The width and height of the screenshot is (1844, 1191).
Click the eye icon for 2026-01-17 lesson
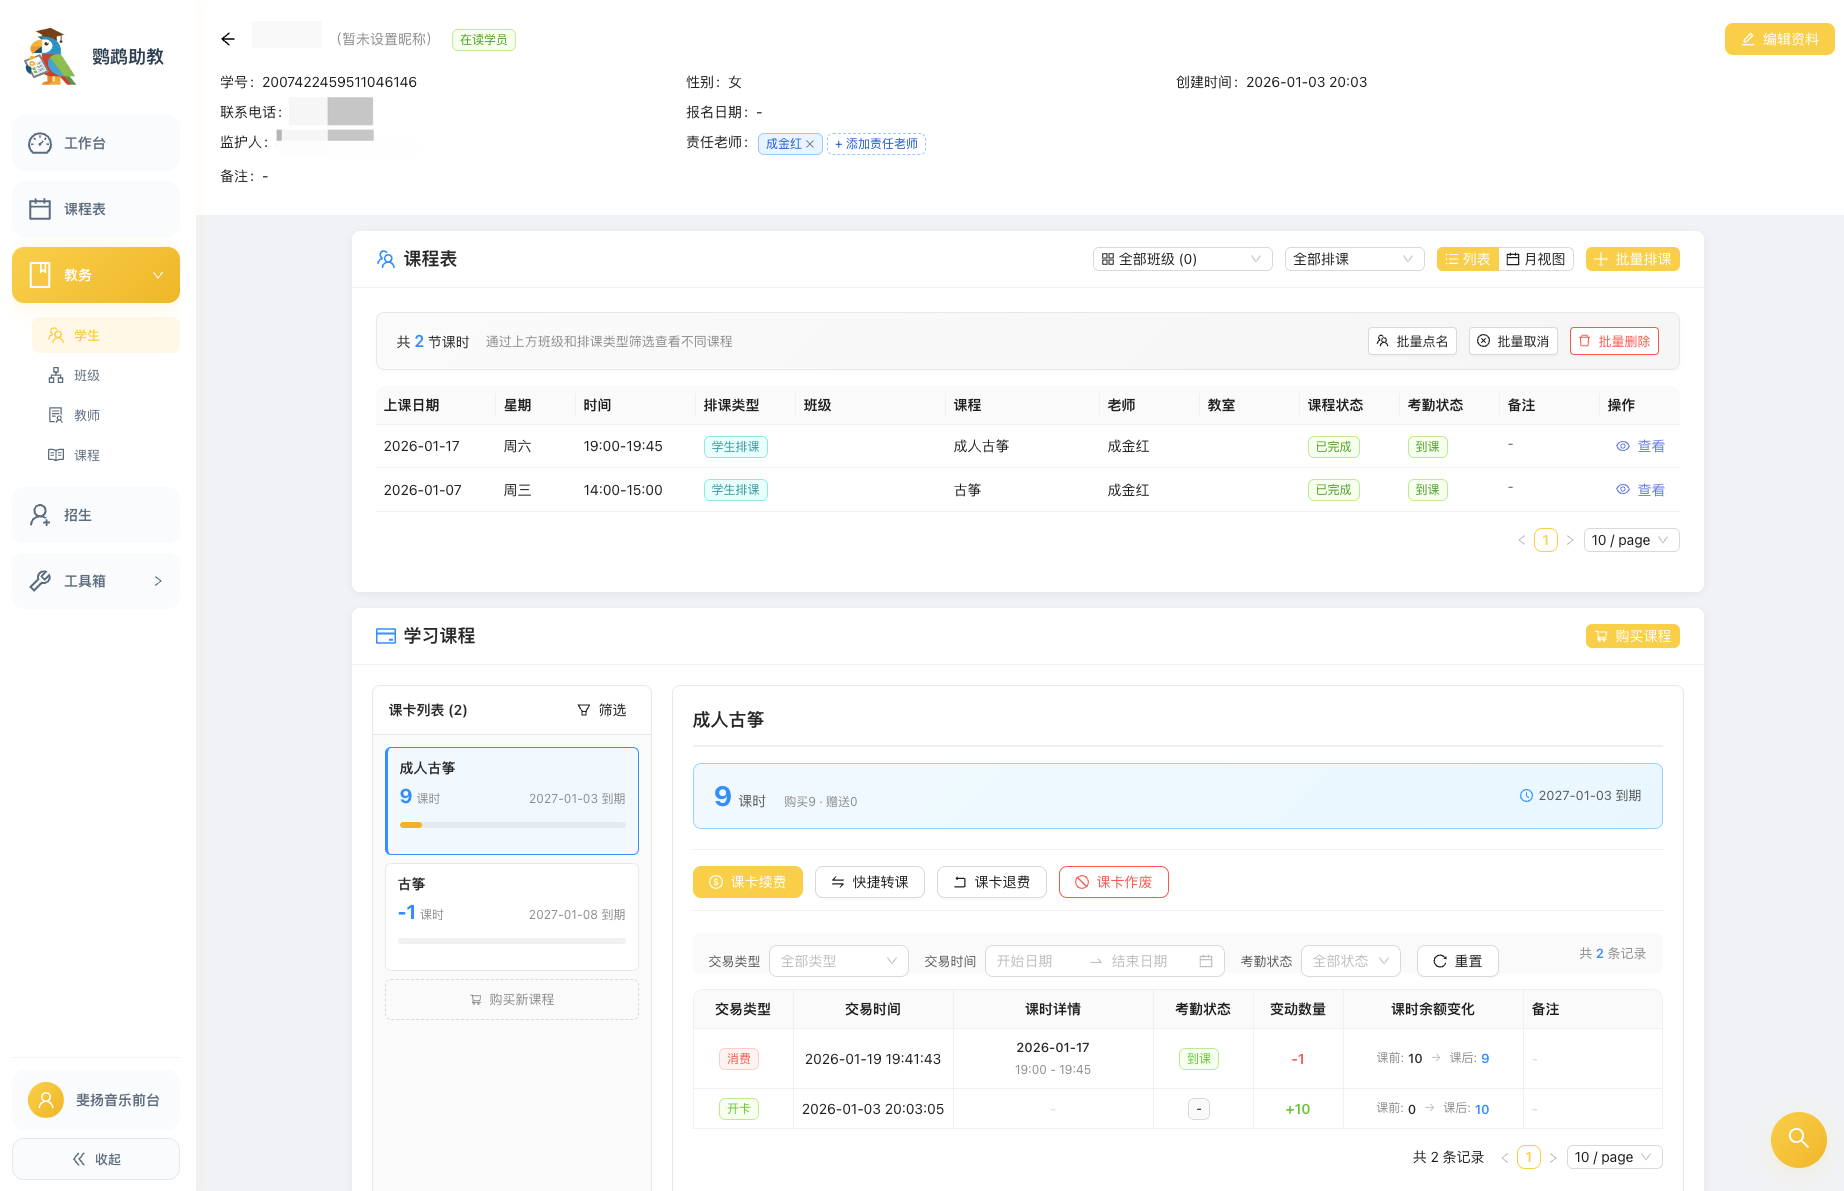click(x=1622, y=447)
